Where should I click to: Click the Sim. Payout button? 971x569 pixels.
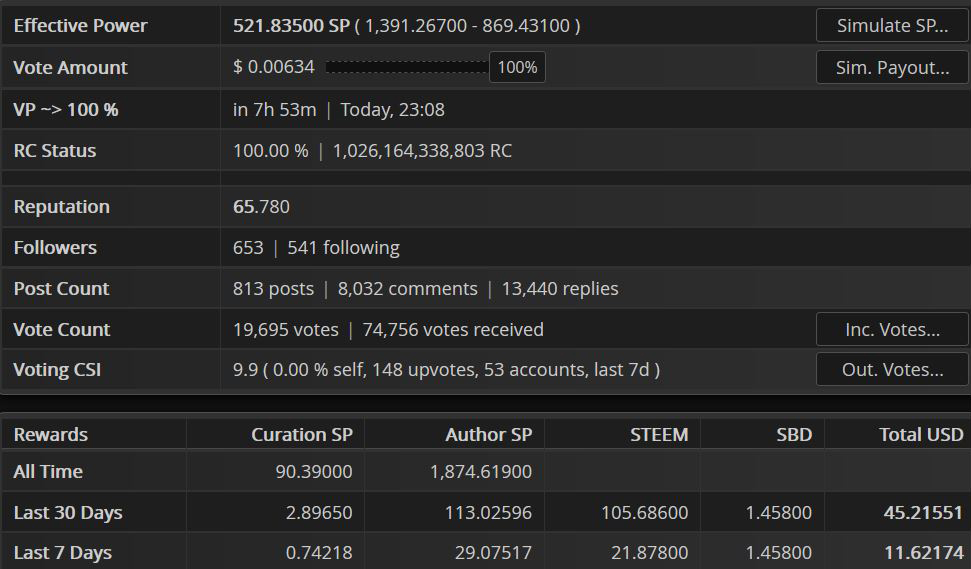(x=892, y=67)
